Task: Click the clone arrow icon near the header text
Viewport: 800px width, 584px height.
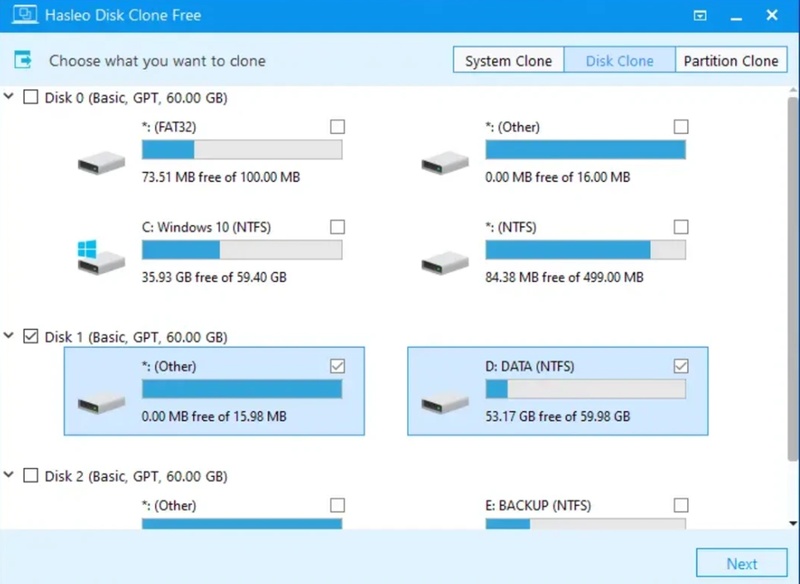Action: [x=22, y=60]
